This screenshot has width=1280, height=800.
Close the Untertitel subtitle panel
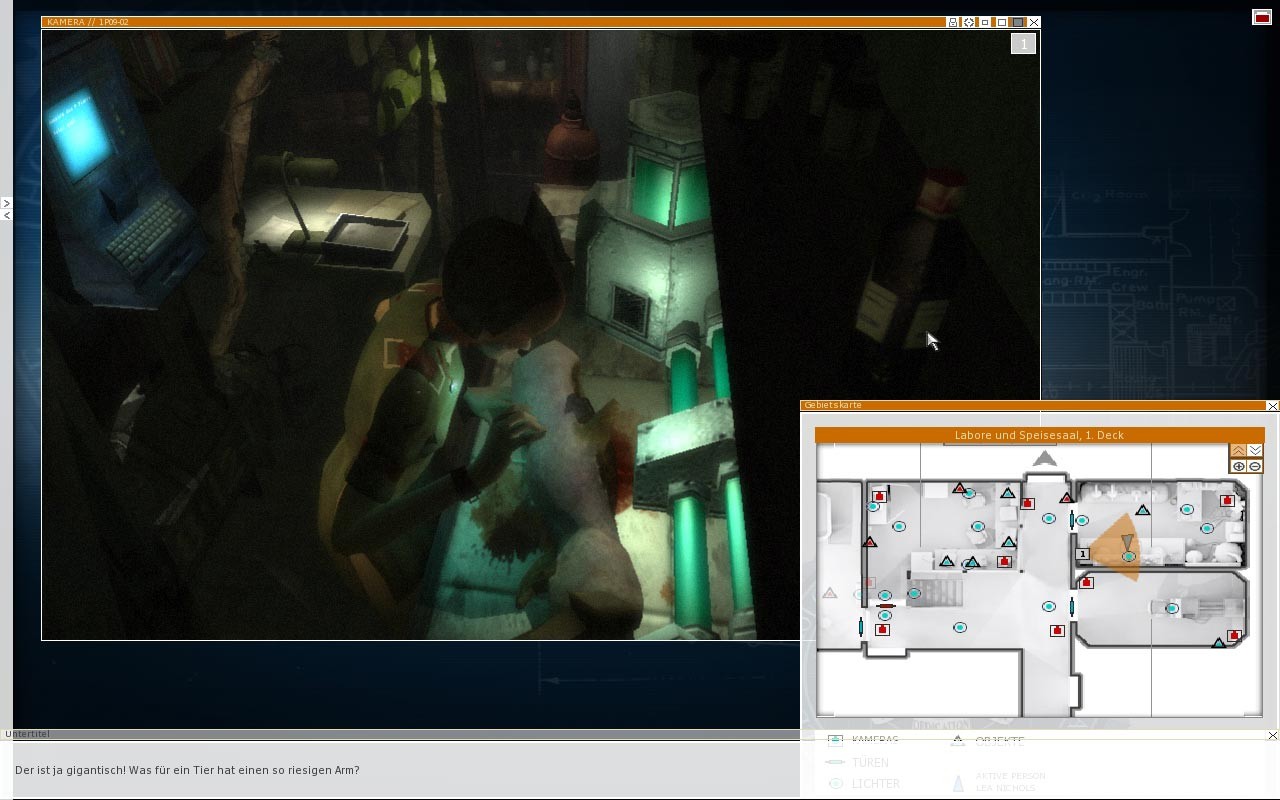point(1272,735)
